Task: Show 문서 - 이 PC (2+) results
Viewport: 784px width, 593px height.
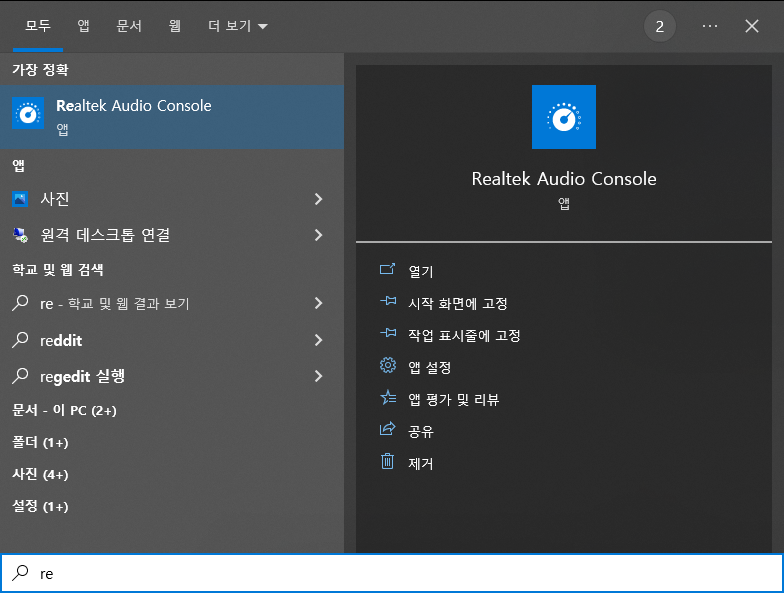Action: point(64,410)
